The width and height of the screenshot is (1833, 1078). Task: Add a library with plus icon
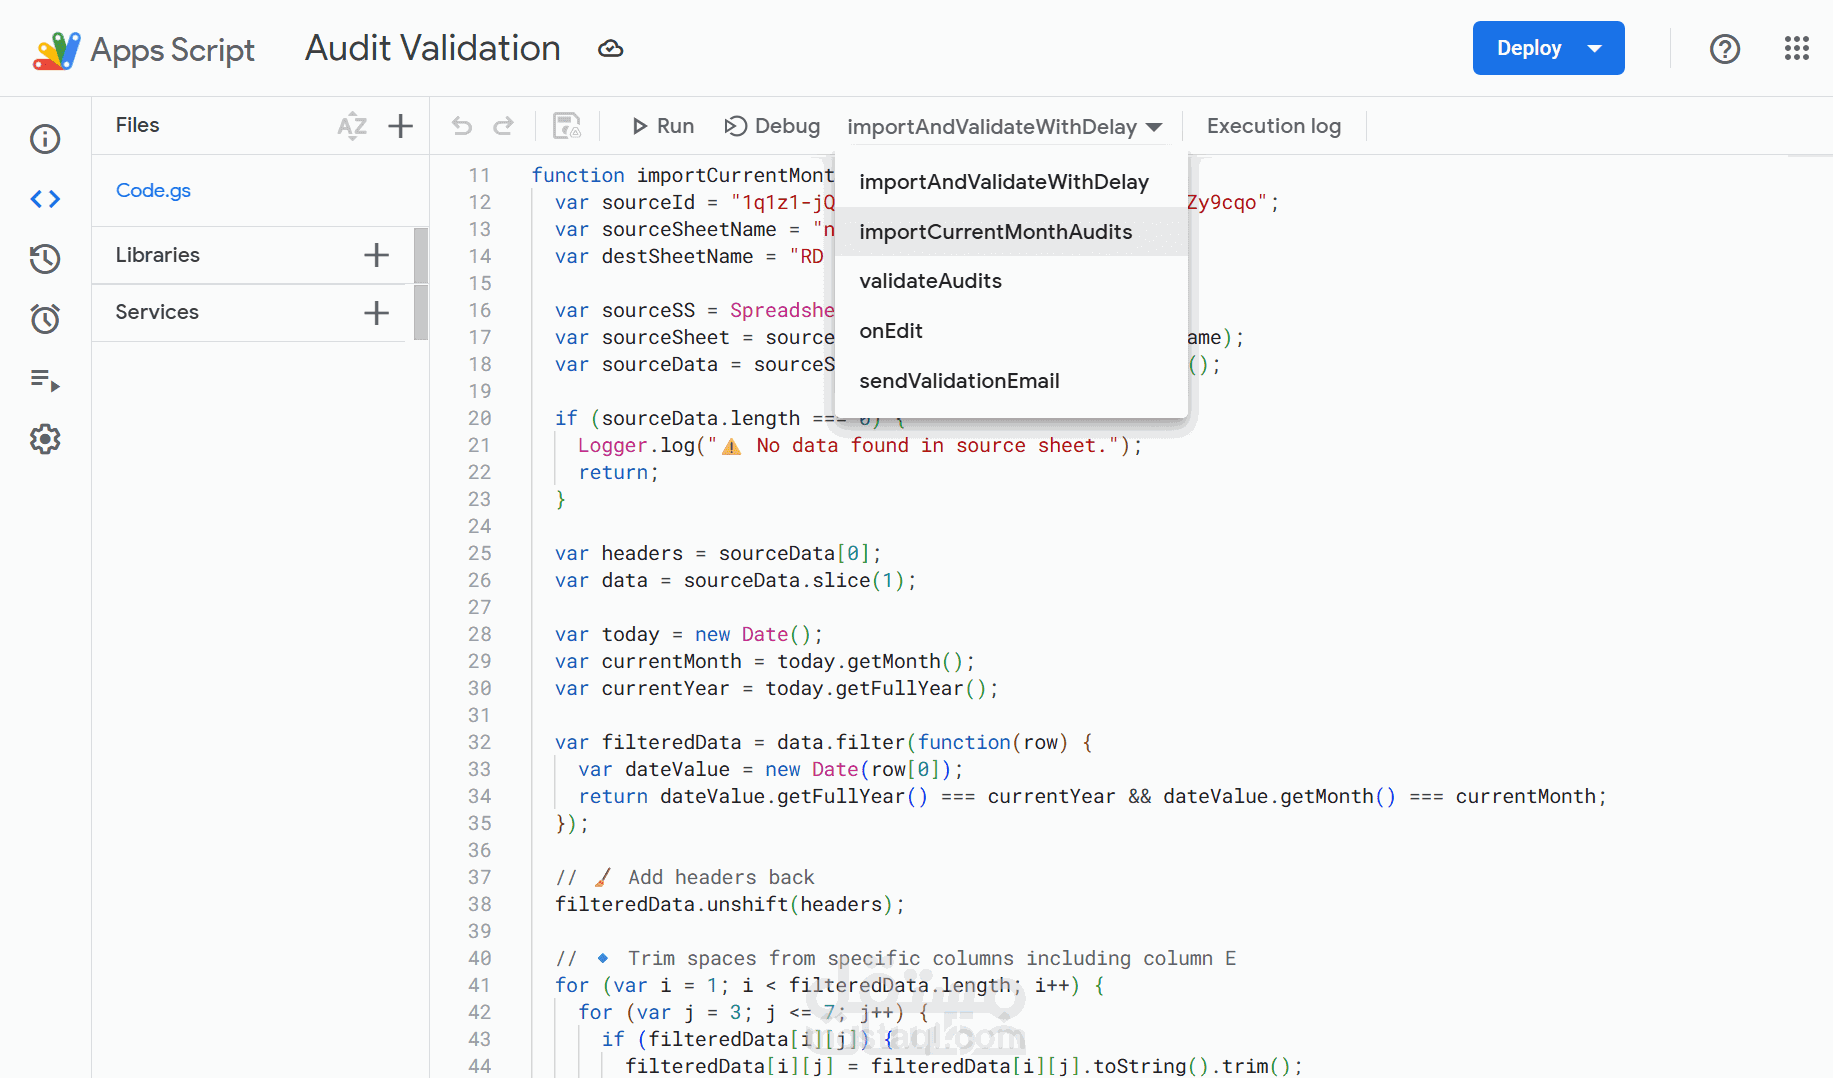point(376,255)
